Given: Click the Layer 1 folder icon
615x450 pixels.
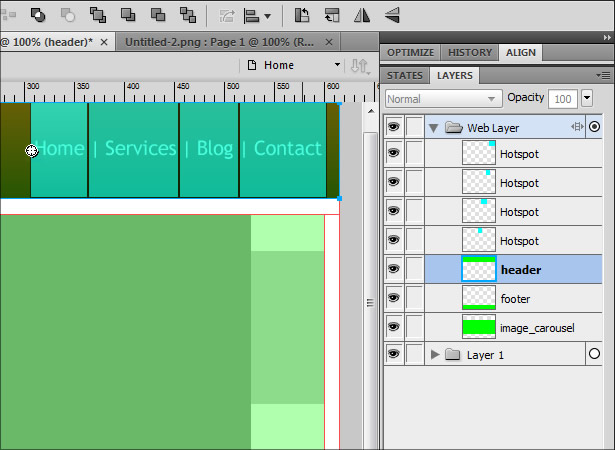Looking at the screenshot, I should tap(452, 355).
